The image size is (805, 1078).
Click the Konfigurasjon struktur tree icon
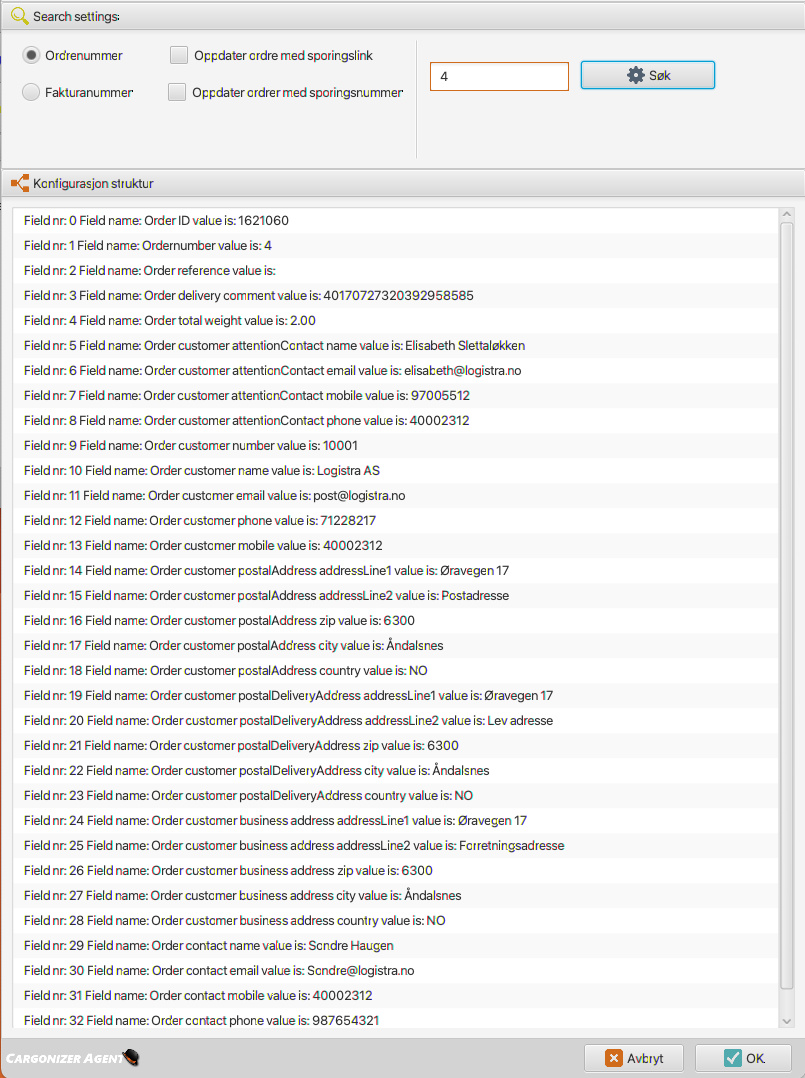point(20,183)
